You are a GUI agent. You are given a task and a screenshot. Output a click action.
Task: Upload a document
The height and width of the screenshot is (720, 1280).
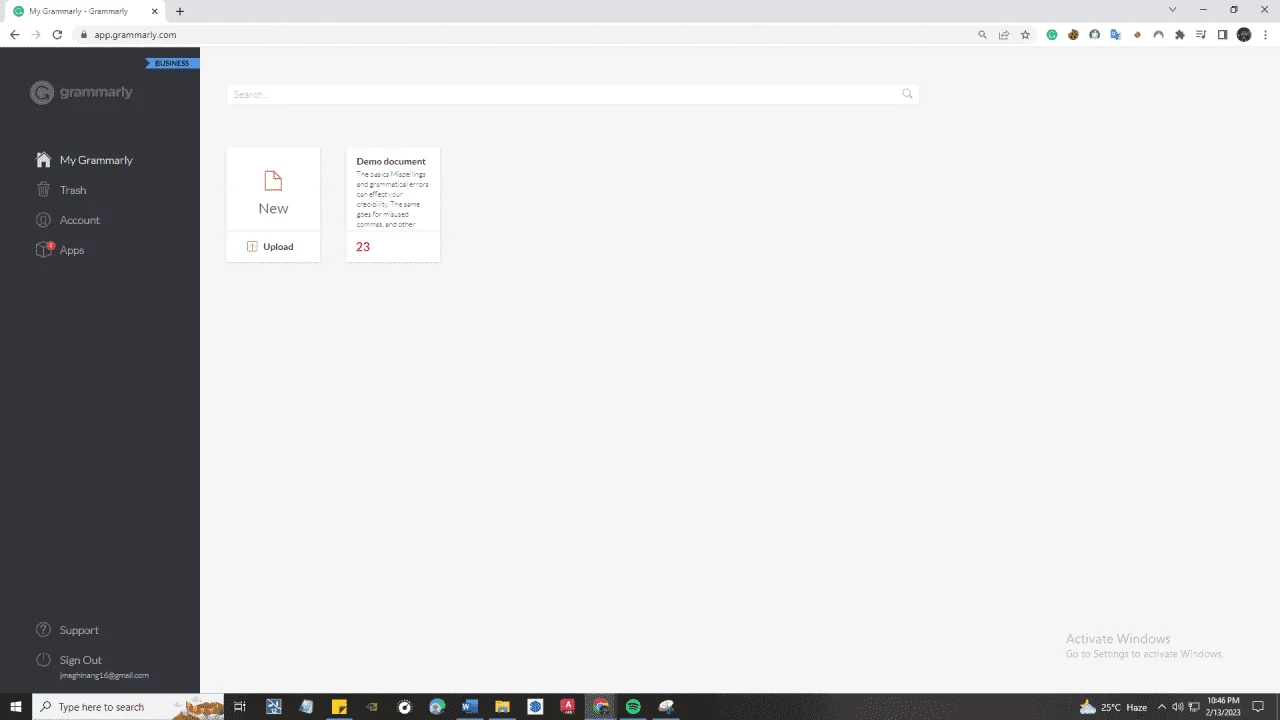(x=273, y=246)
